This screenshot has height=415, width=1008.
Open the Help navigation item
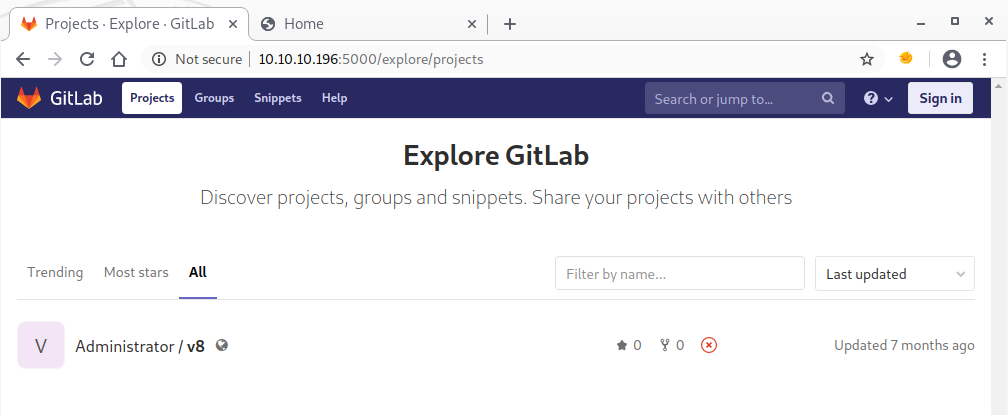click(x=334, y=98)
